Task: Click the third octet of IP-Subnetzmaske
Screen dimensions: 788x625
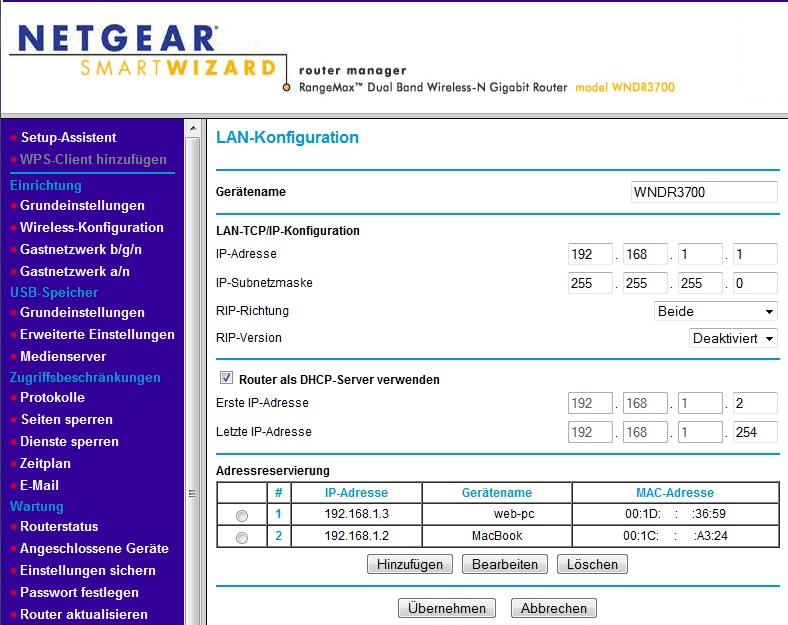Action: click(700, 283)
